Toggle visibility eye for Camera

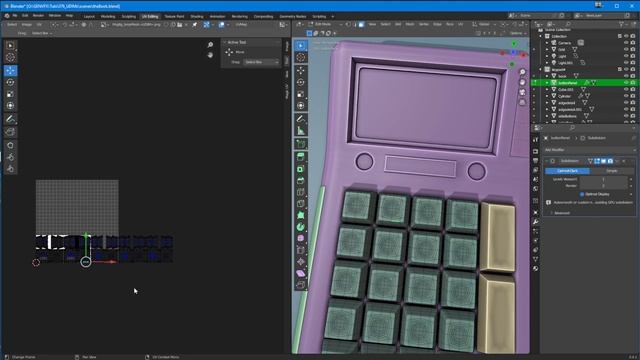626,43
